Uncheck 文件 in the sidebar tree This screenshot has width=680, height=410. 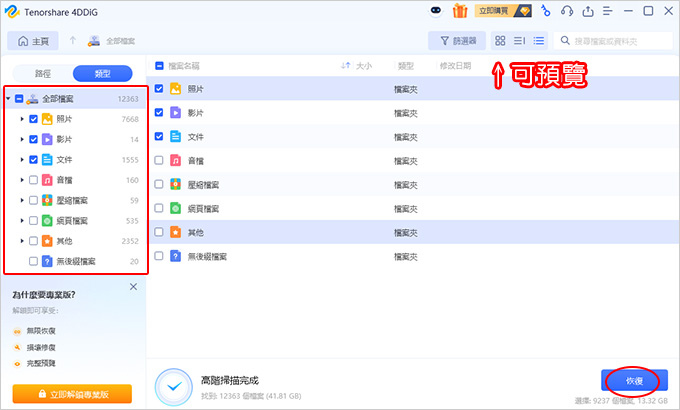(x=33, y=160)
